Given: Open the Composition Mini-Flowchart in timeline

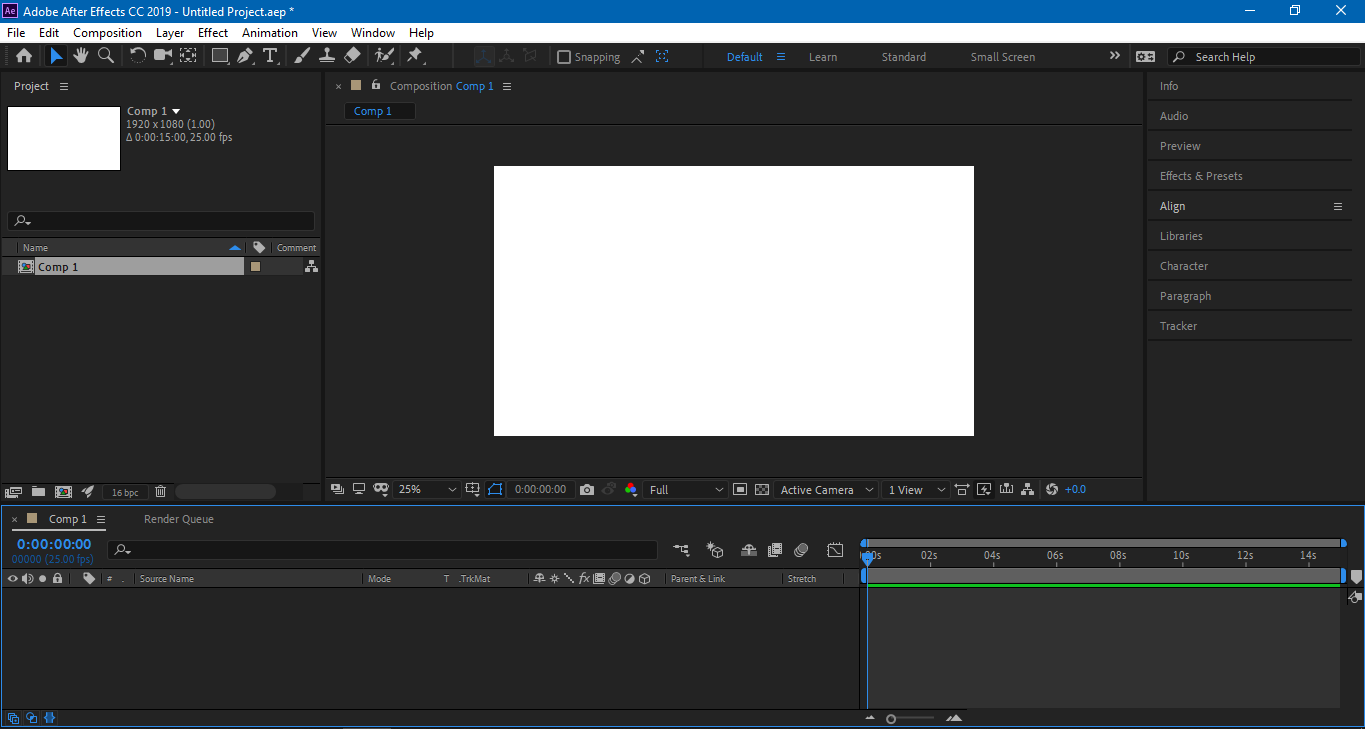Looking at the screenshot, I should pos(681,549).
